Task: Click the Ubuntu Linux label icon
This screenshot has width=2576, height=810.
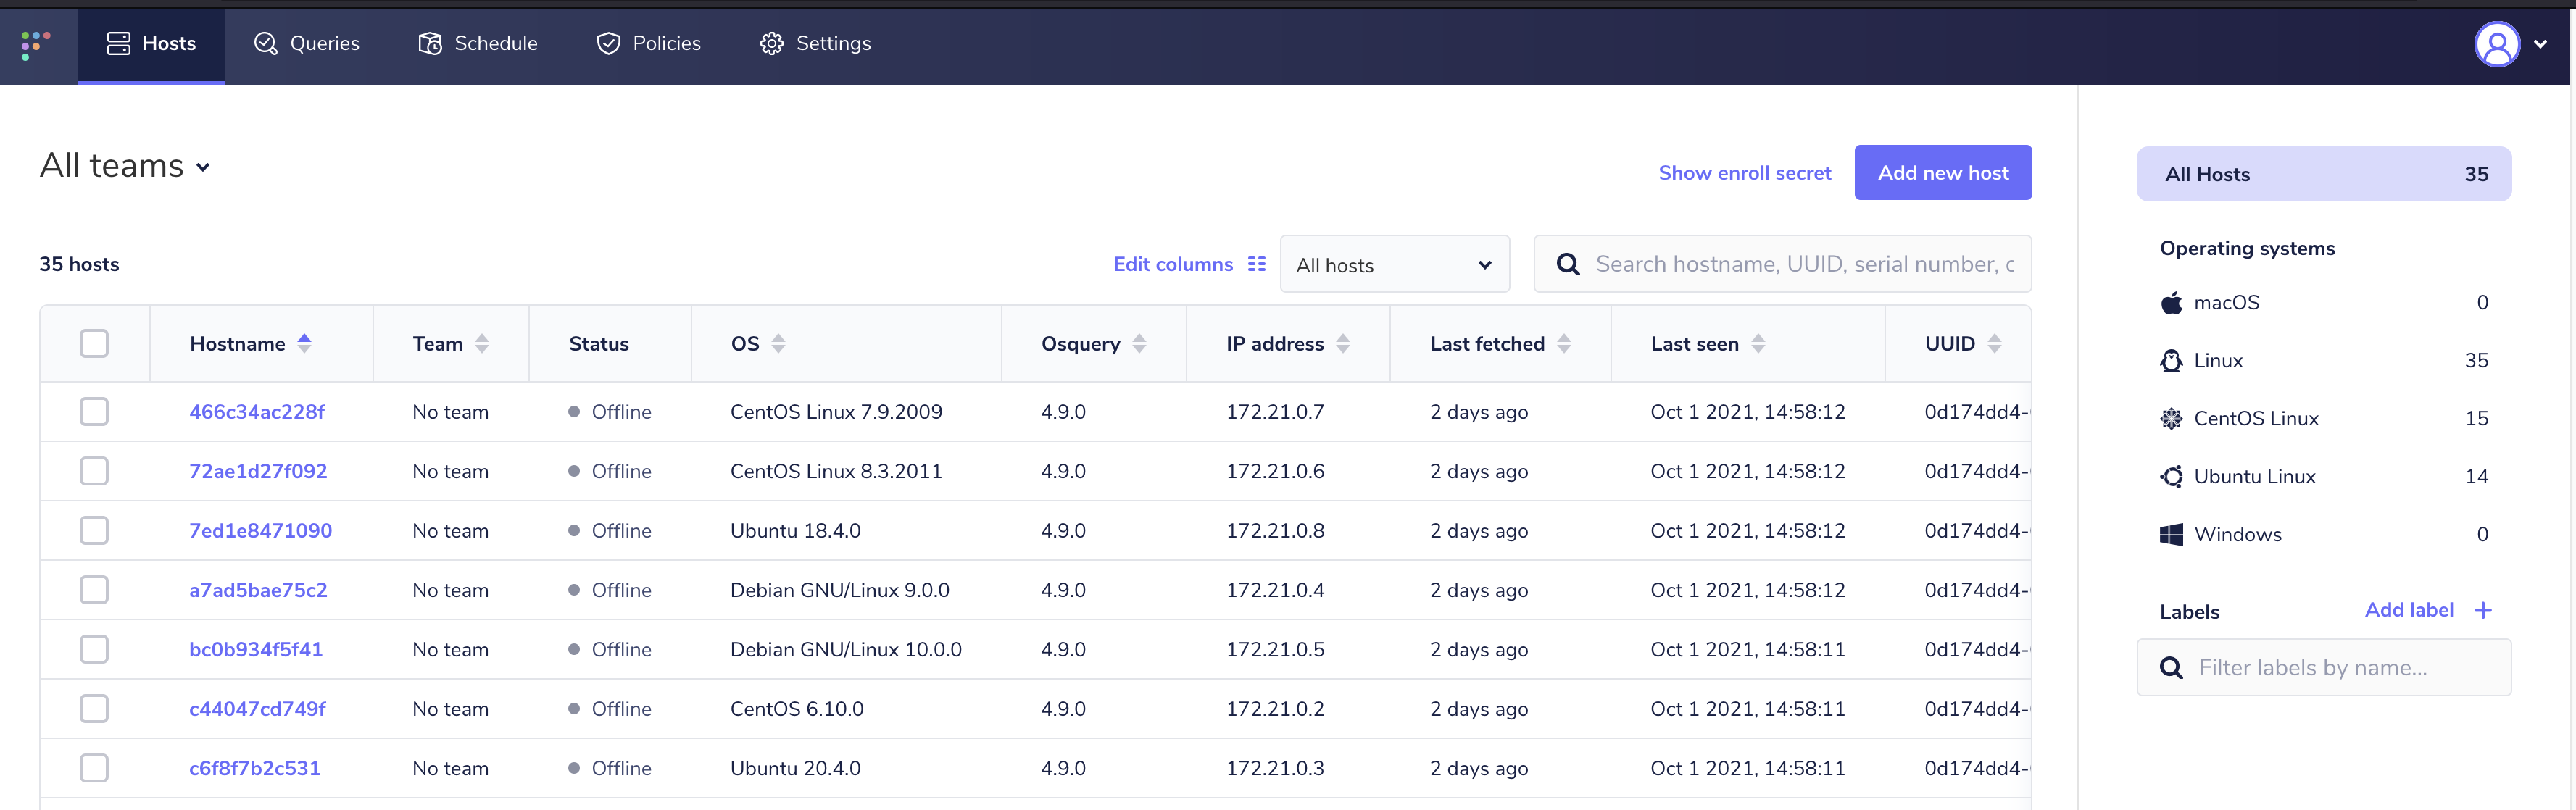Action: [2171, 477]
